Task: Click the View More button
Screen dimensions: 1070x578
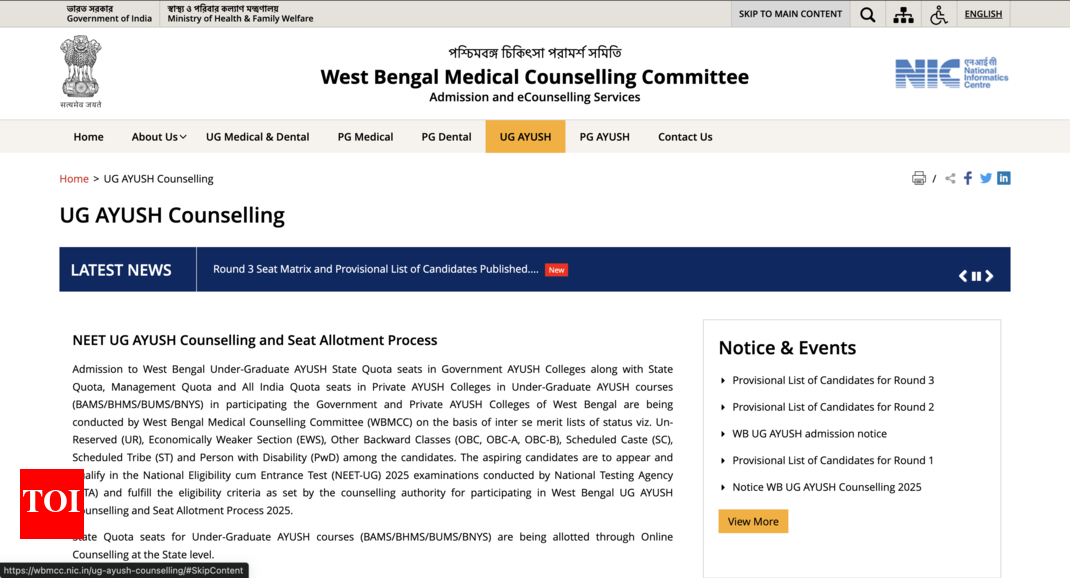Action: point(753,521)
